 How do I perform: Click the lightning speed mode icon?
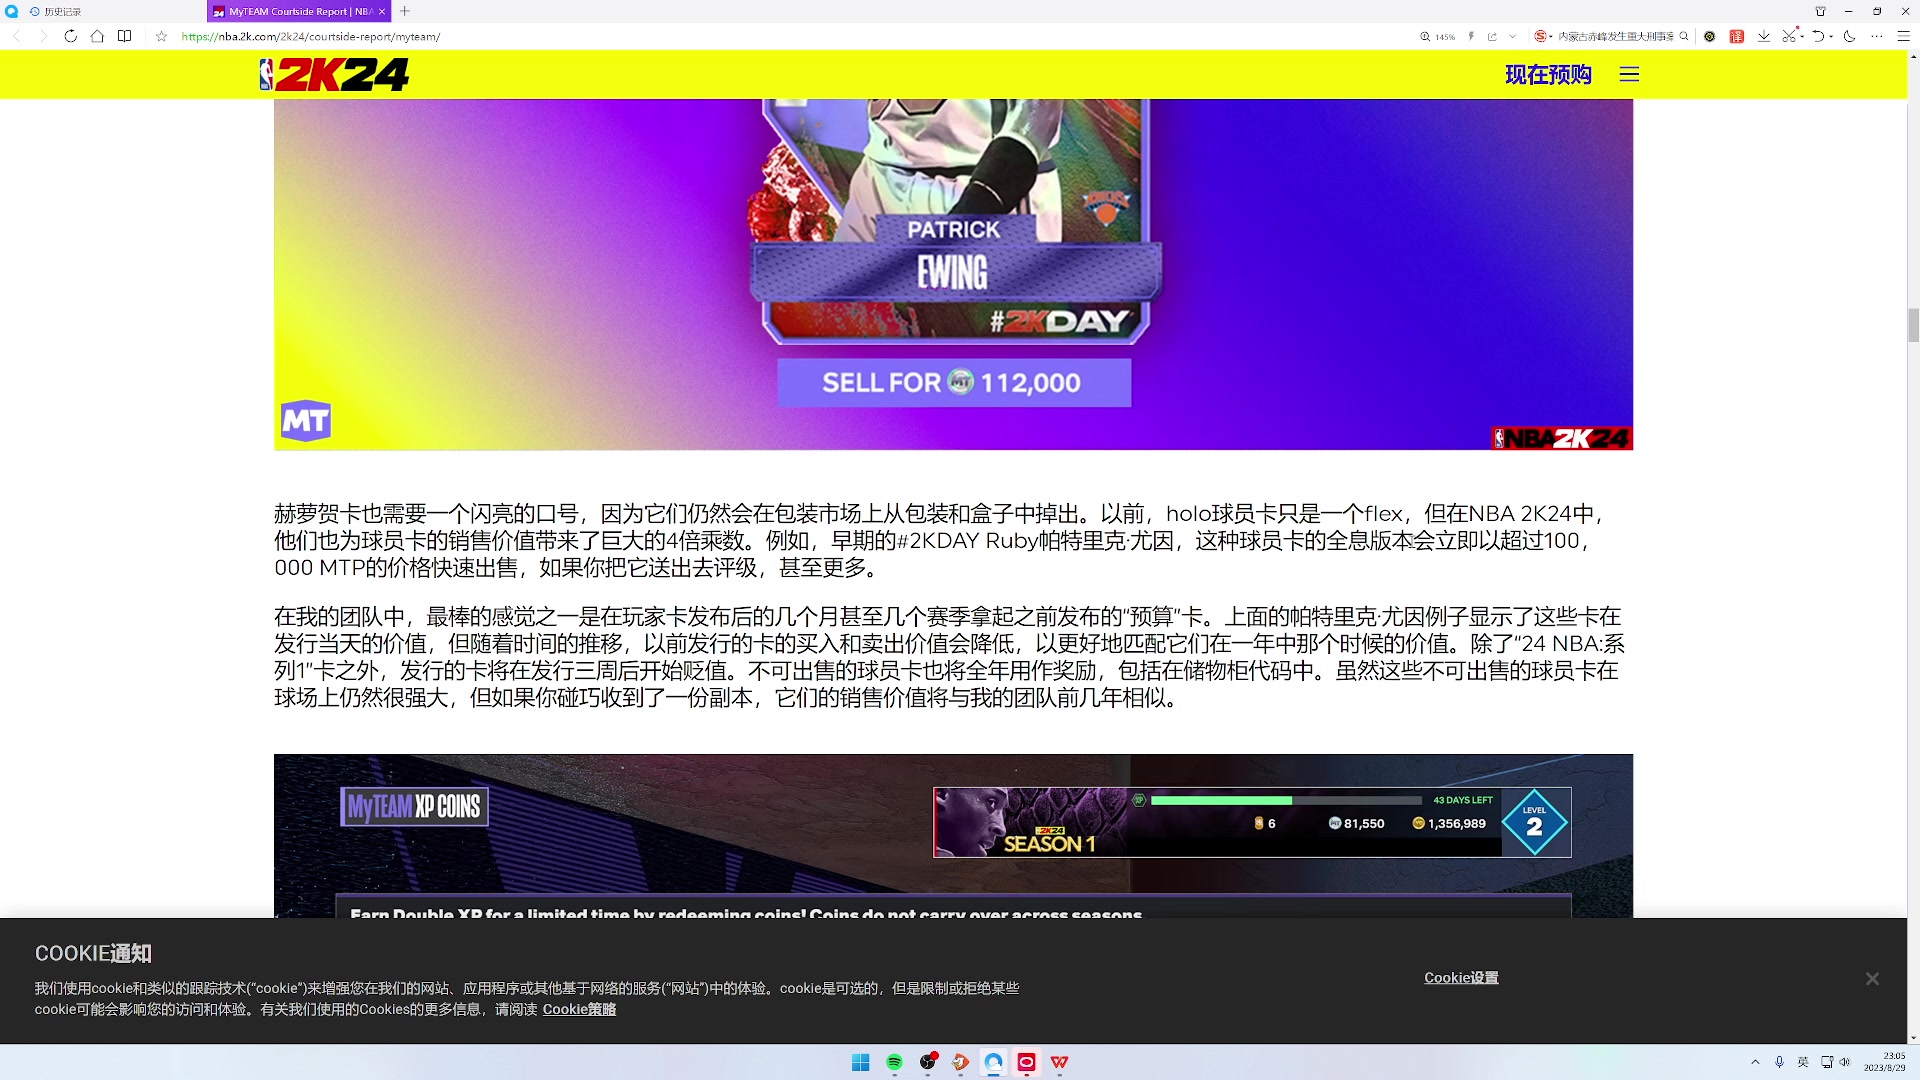click(1471, 36)
